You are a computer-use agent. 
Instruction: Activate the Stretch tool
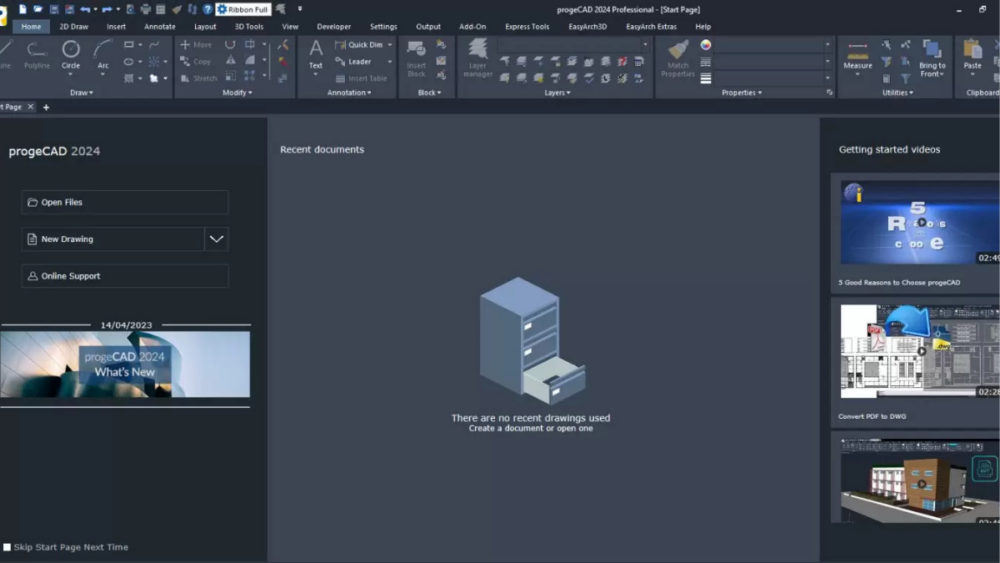198,78
